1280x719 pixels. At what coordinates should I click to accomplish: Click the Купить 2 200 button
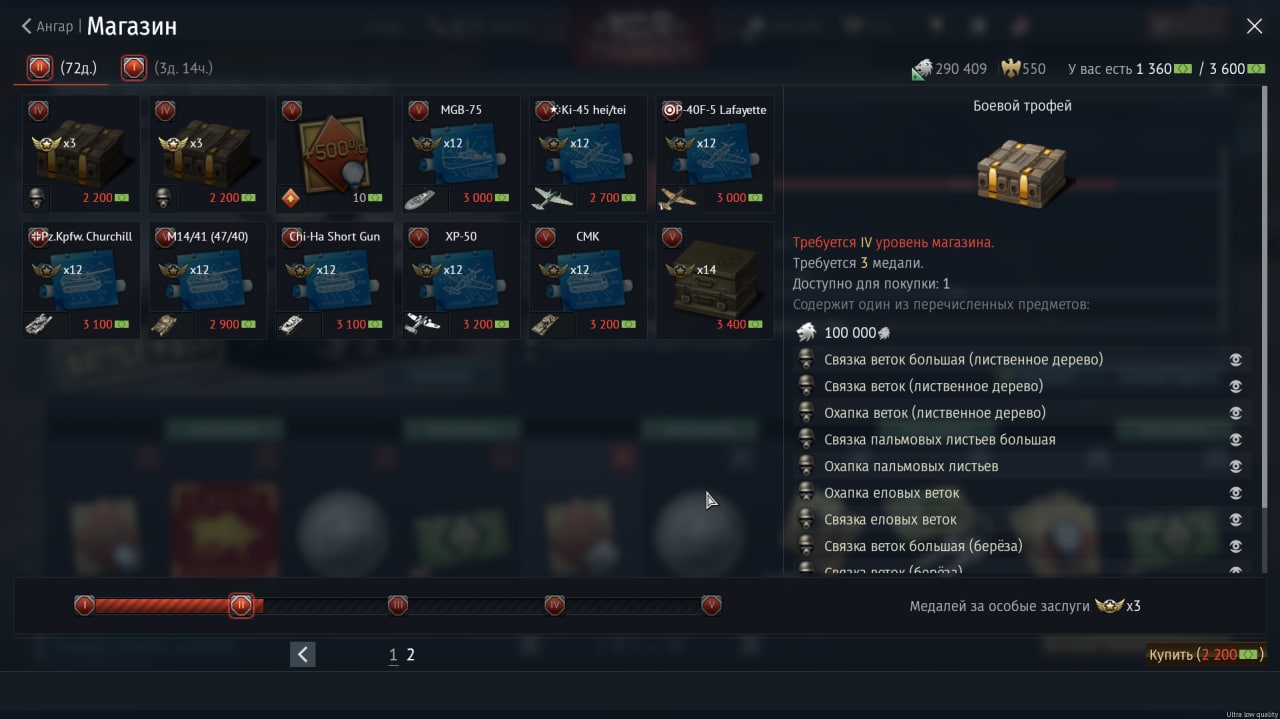[1205, 654]
